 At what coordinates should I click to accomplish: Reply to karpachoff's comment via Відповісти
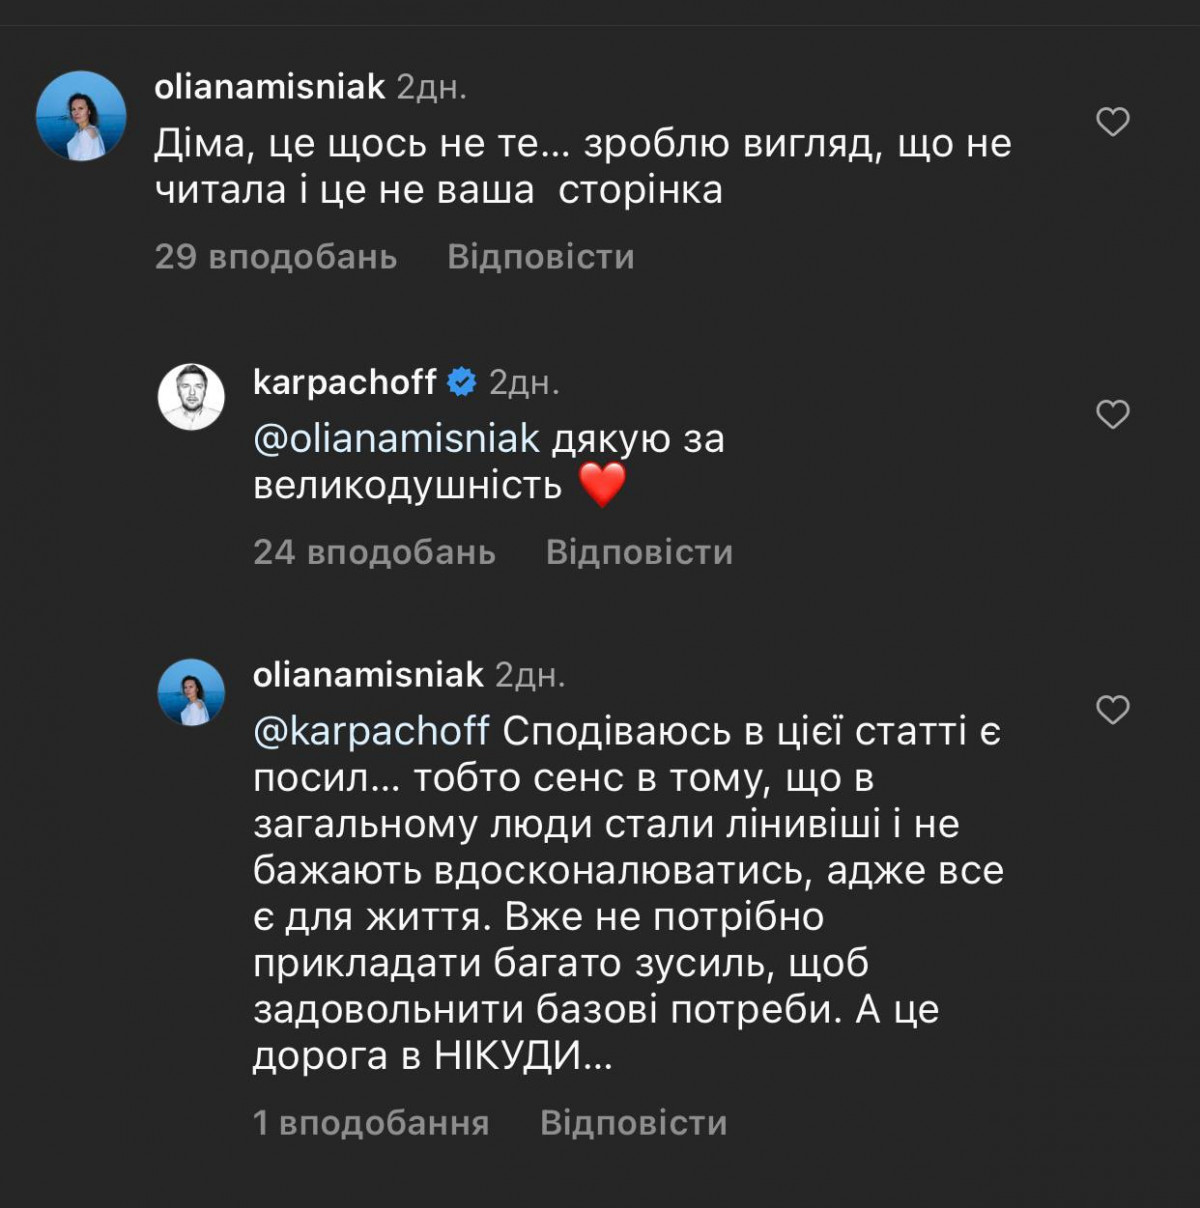pos(639,553)
